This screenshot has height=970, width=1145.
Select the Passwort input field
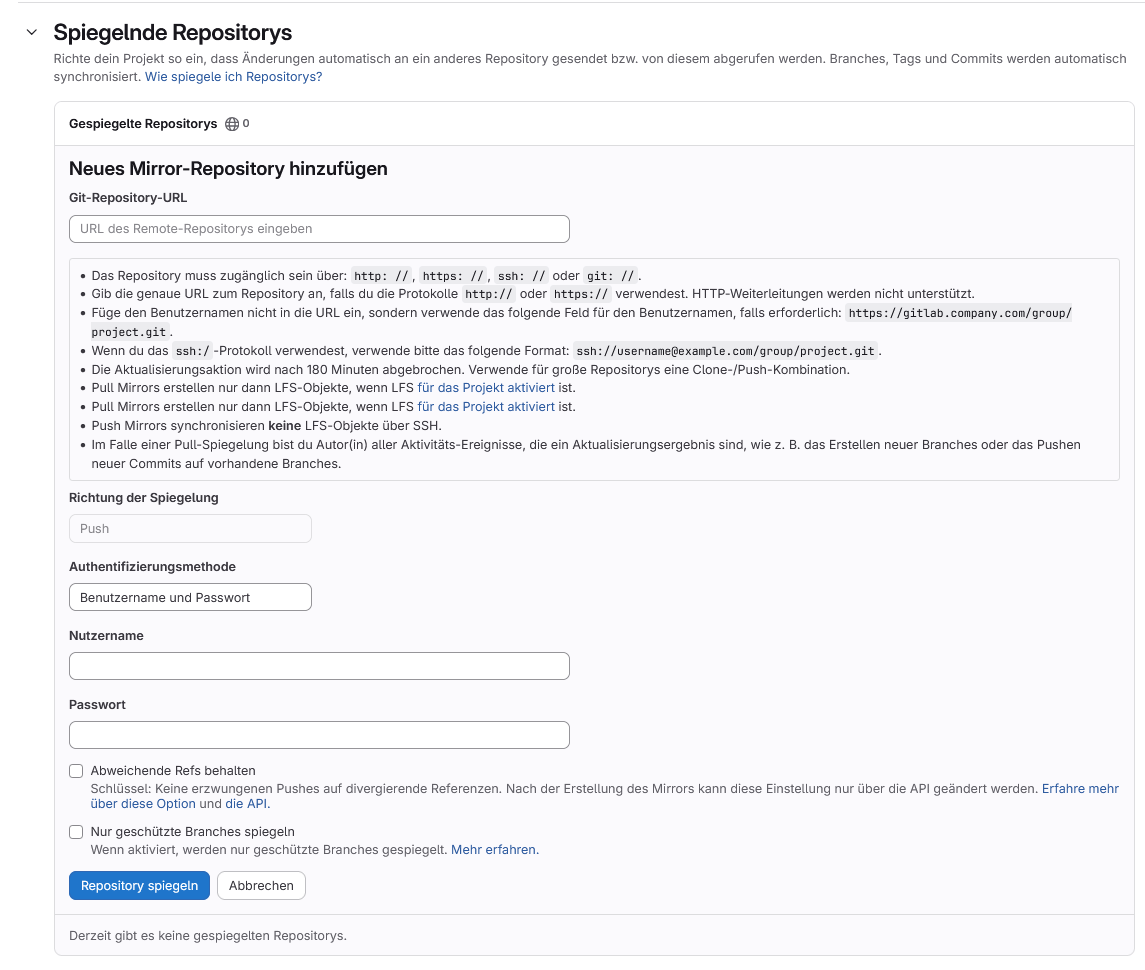coord(319,735)
